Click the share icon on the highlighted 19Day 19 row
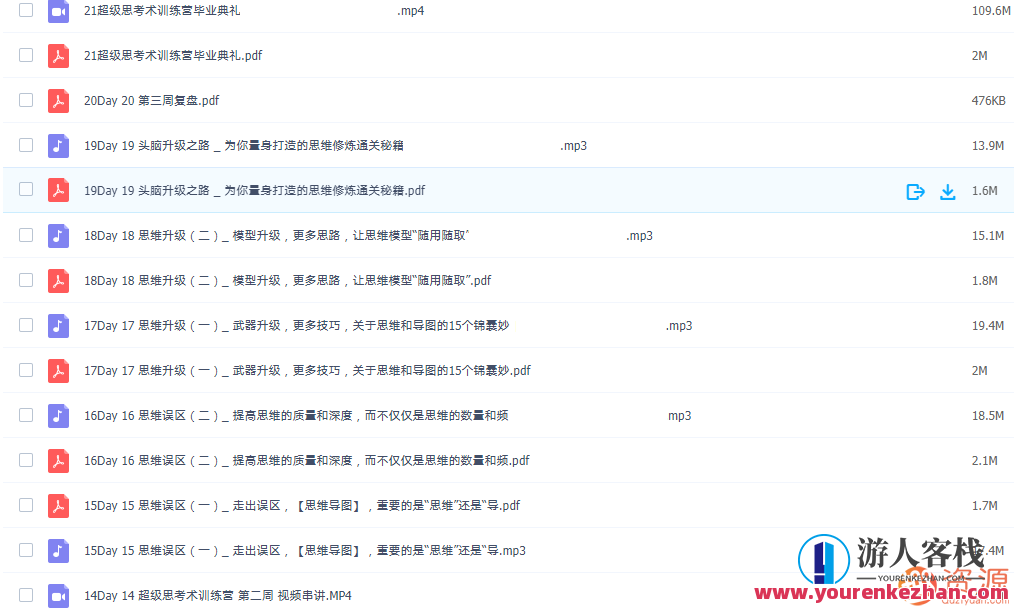1014x609 pixels. tap(915, 190)
